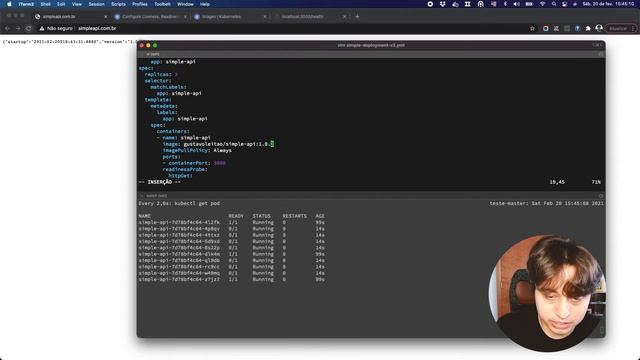Open the Window menu
This screenshot has height=360, width=640.
[x=185, y=4]
